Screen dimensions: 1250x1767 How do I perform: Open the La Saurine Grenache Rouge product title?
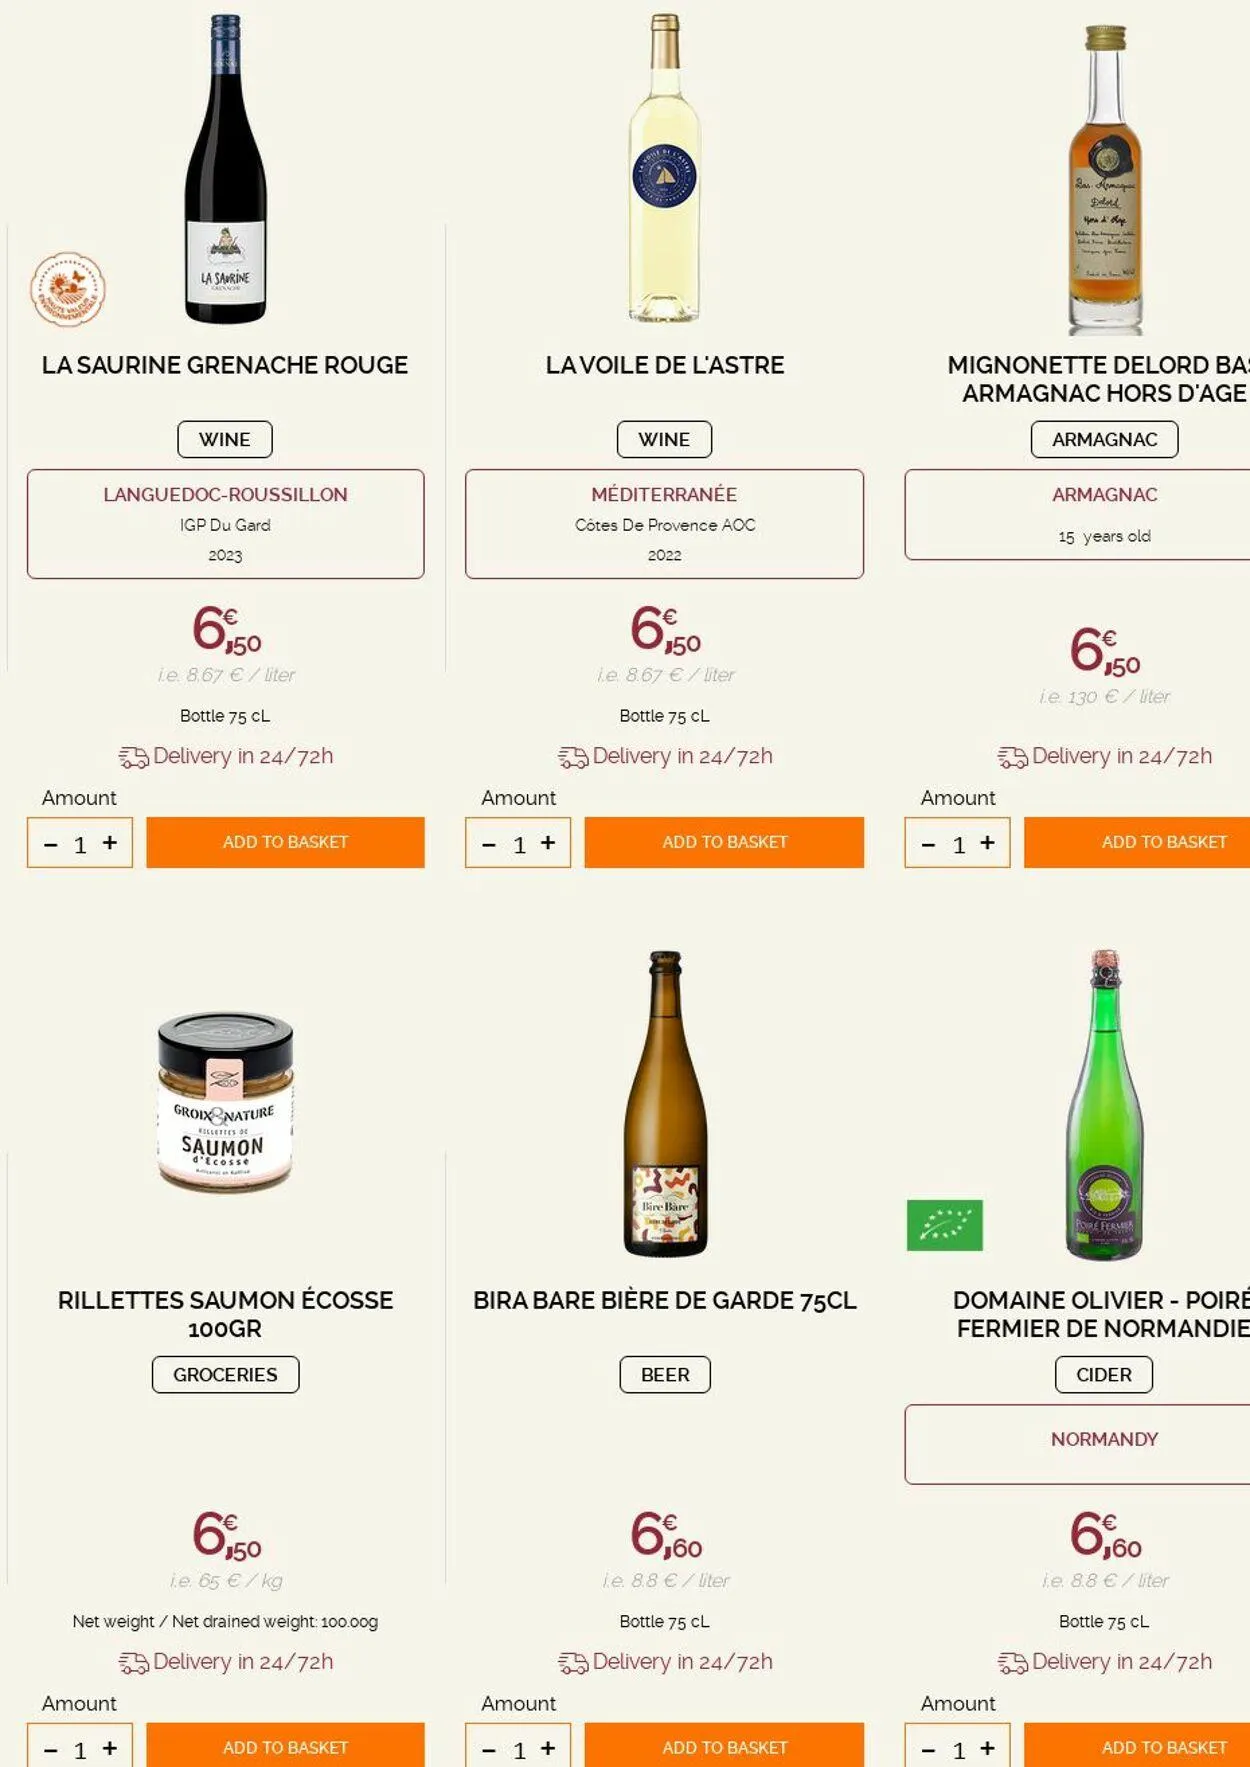[x=225, y=365]
